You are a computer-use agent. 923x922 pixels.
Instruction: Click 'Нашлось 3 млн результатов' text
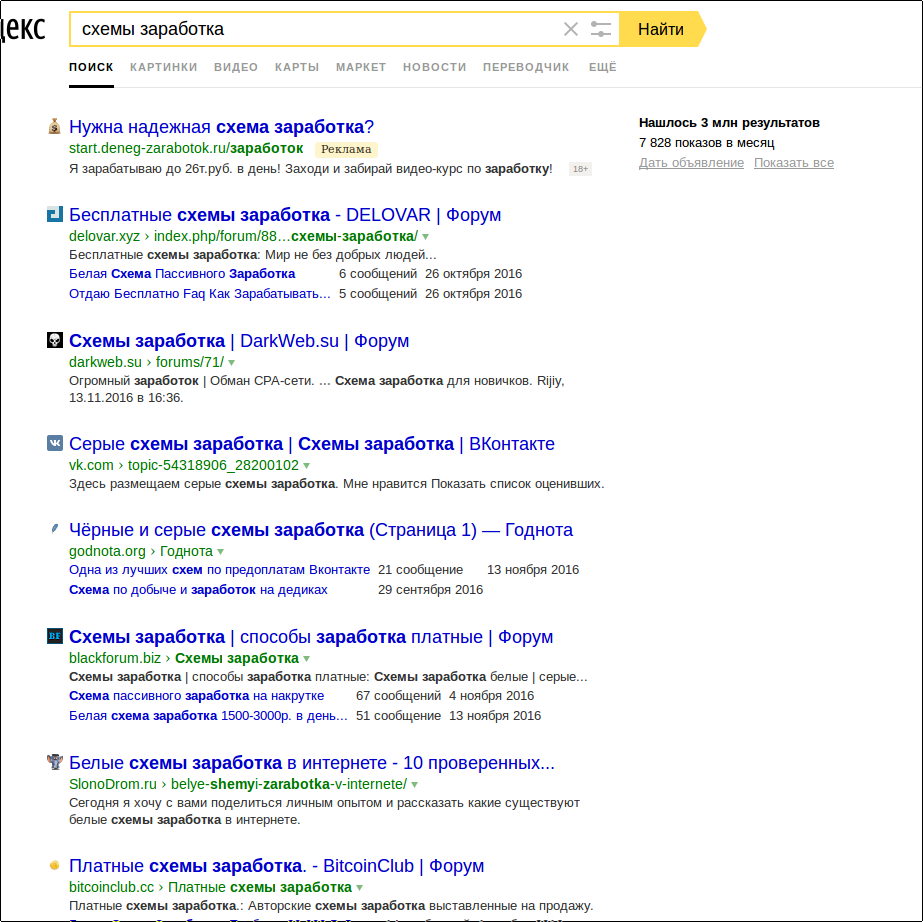(729, 123)
